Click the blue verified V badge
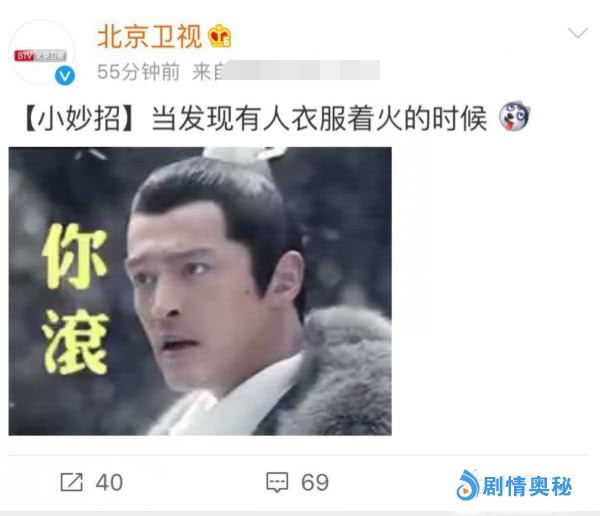The width and height of the screenshot is (600, 516). click(x=65, y=76)
